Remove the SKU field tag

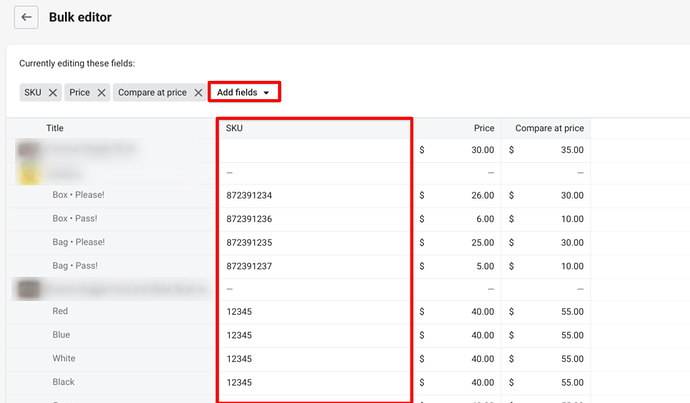click(x=53, y=92)
